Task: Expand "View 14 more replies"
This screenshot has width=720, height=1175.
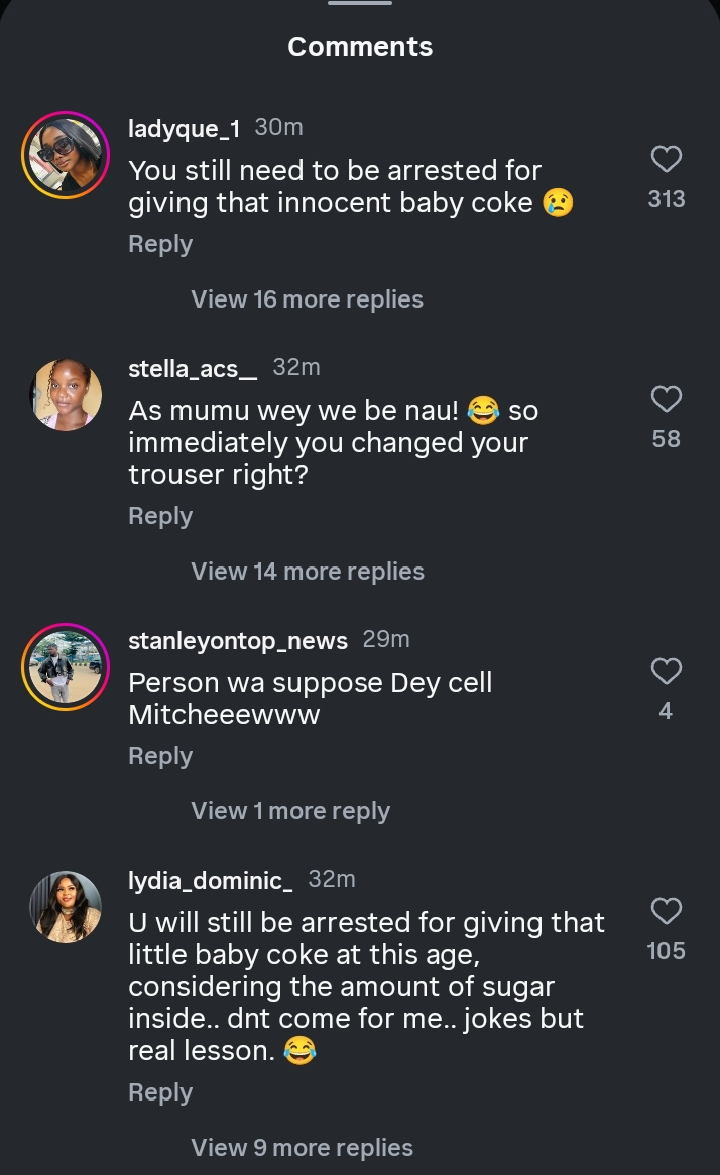Action: (307, 572)
